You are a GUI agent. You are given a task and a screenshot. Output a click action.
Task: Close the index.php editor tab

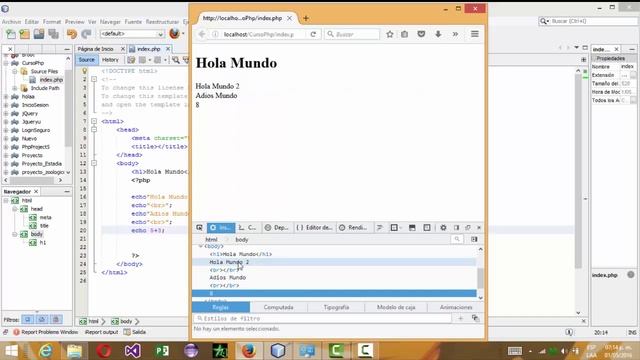(x=168, y=49)
